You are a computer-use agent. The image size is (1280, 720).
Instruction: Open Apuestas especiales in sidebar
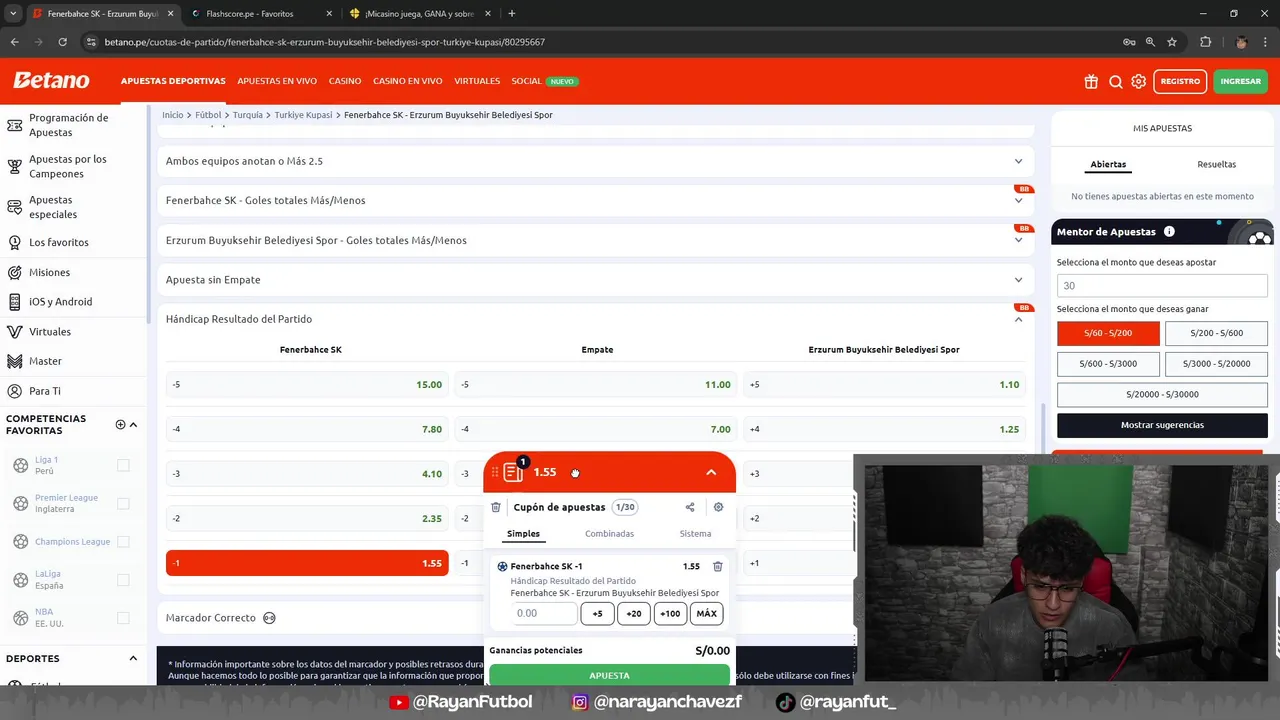pos(53,207)
